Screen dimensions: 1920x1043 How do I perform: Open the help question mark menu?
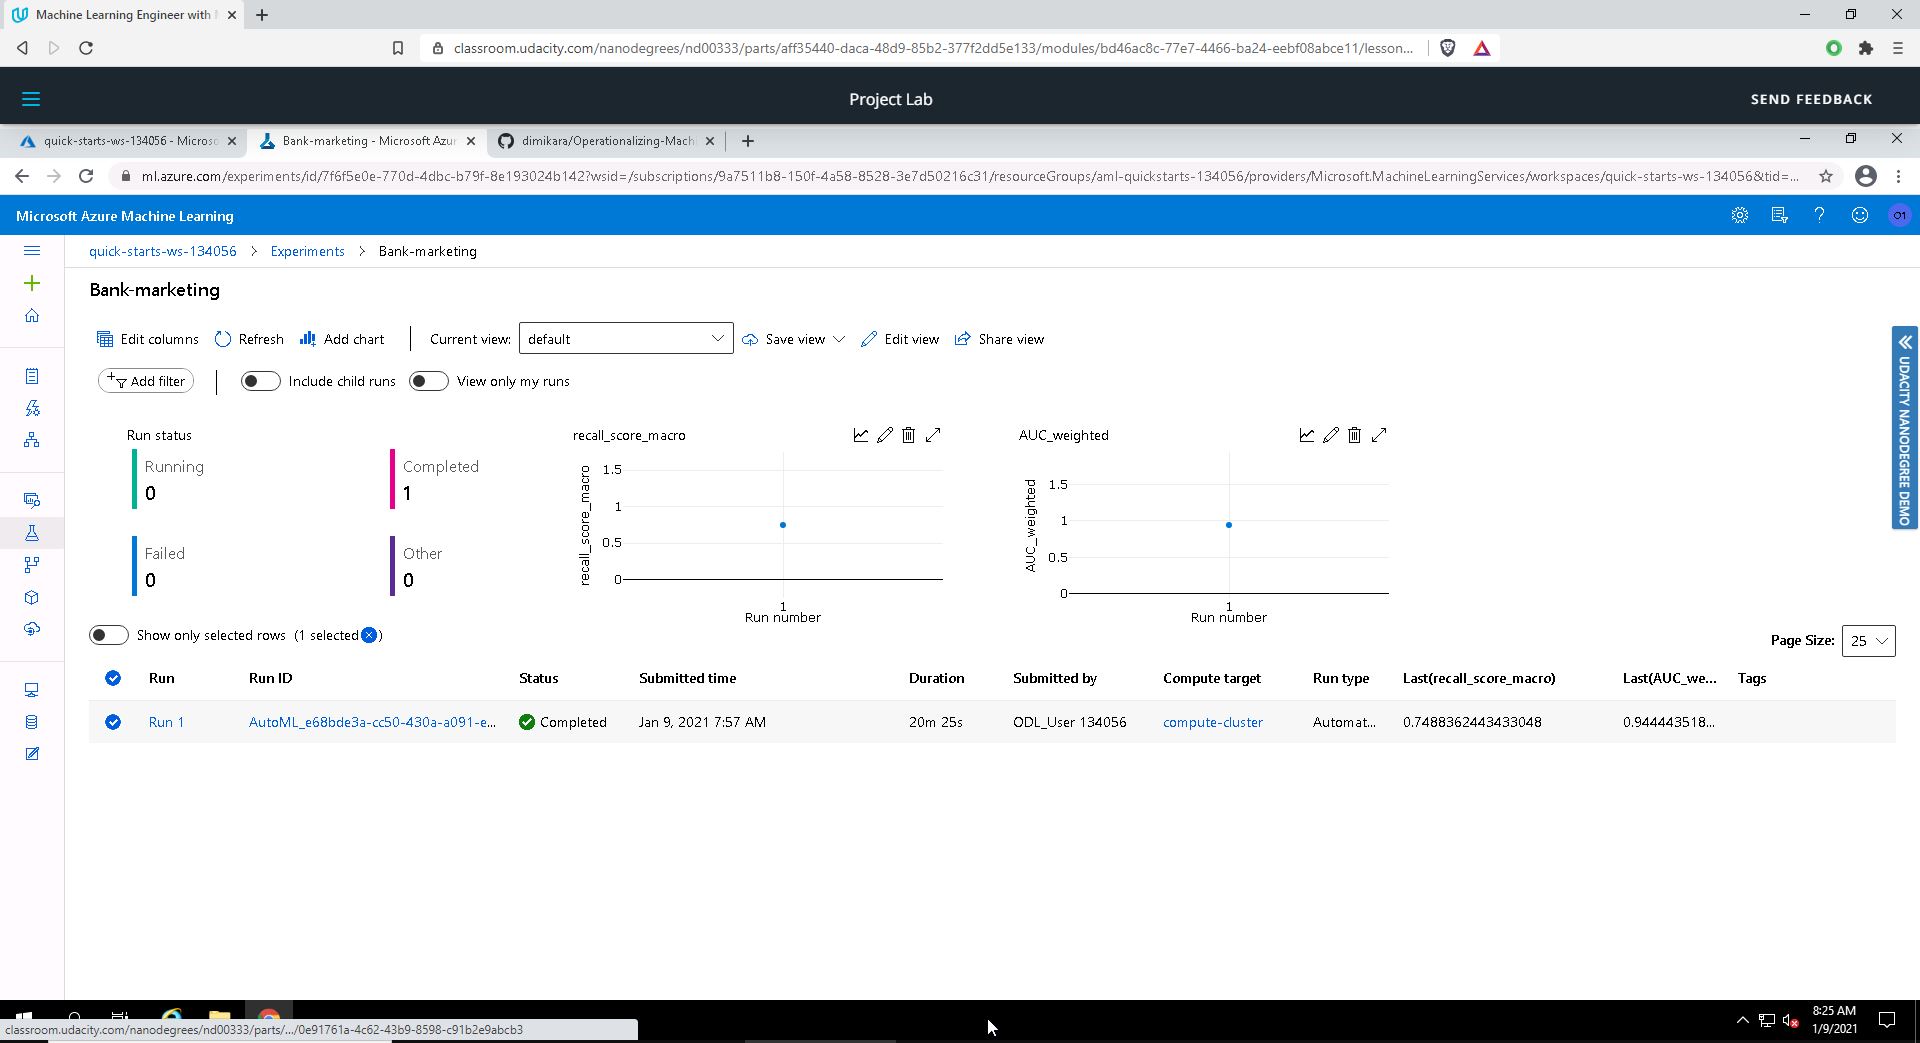(1819, 216)
